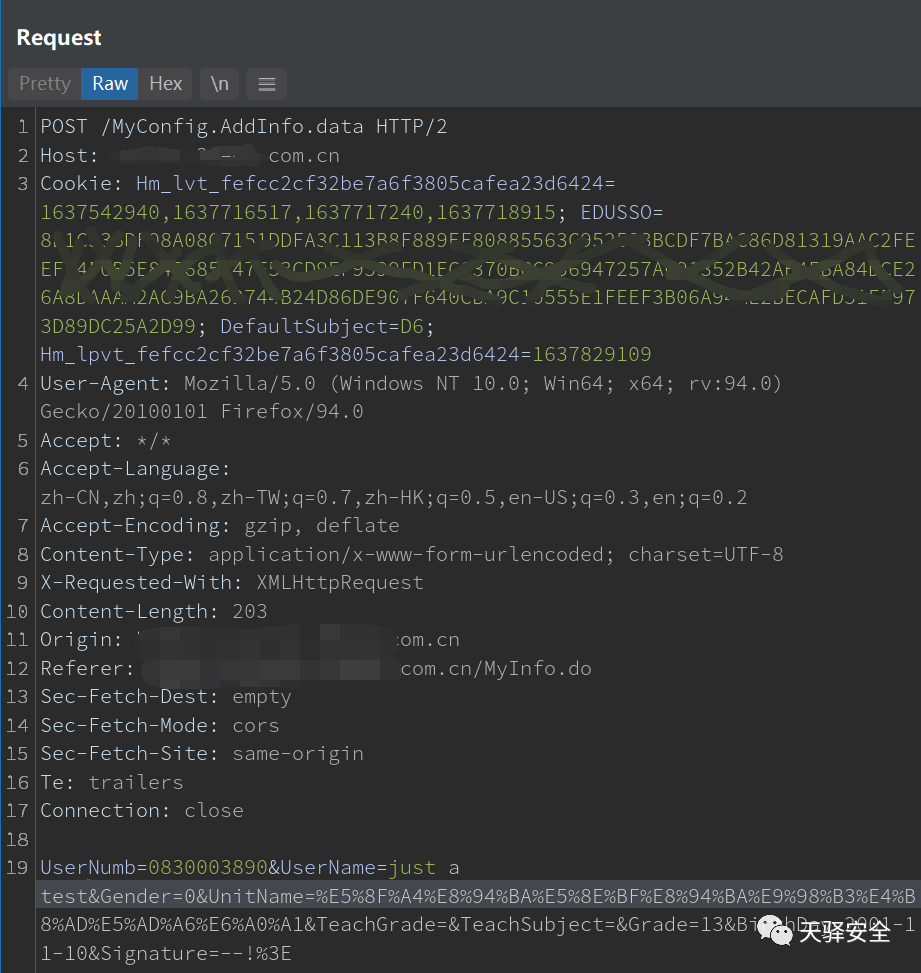Image resolution: width=921 pixels, height=973 pixels.
Task: Click the Request panel heading
Action: [x=59, y=38]
